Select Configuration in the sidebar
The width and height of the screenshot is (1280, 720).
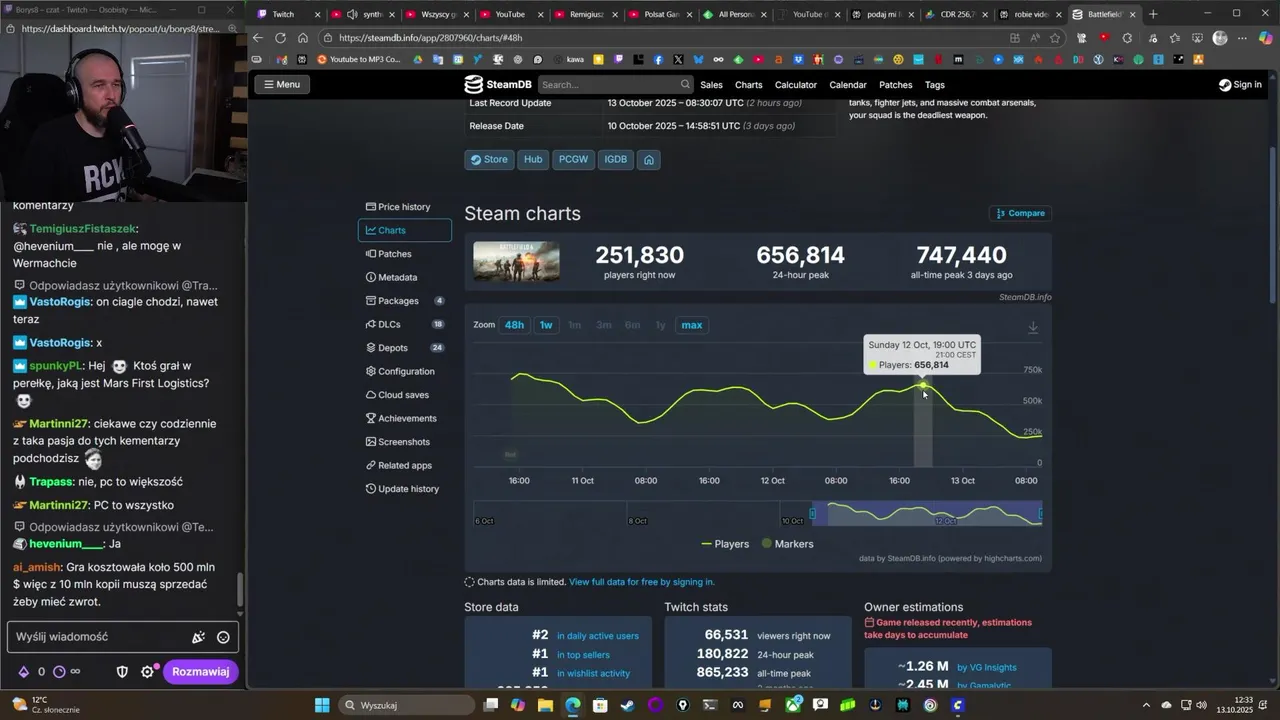[404, 371]
